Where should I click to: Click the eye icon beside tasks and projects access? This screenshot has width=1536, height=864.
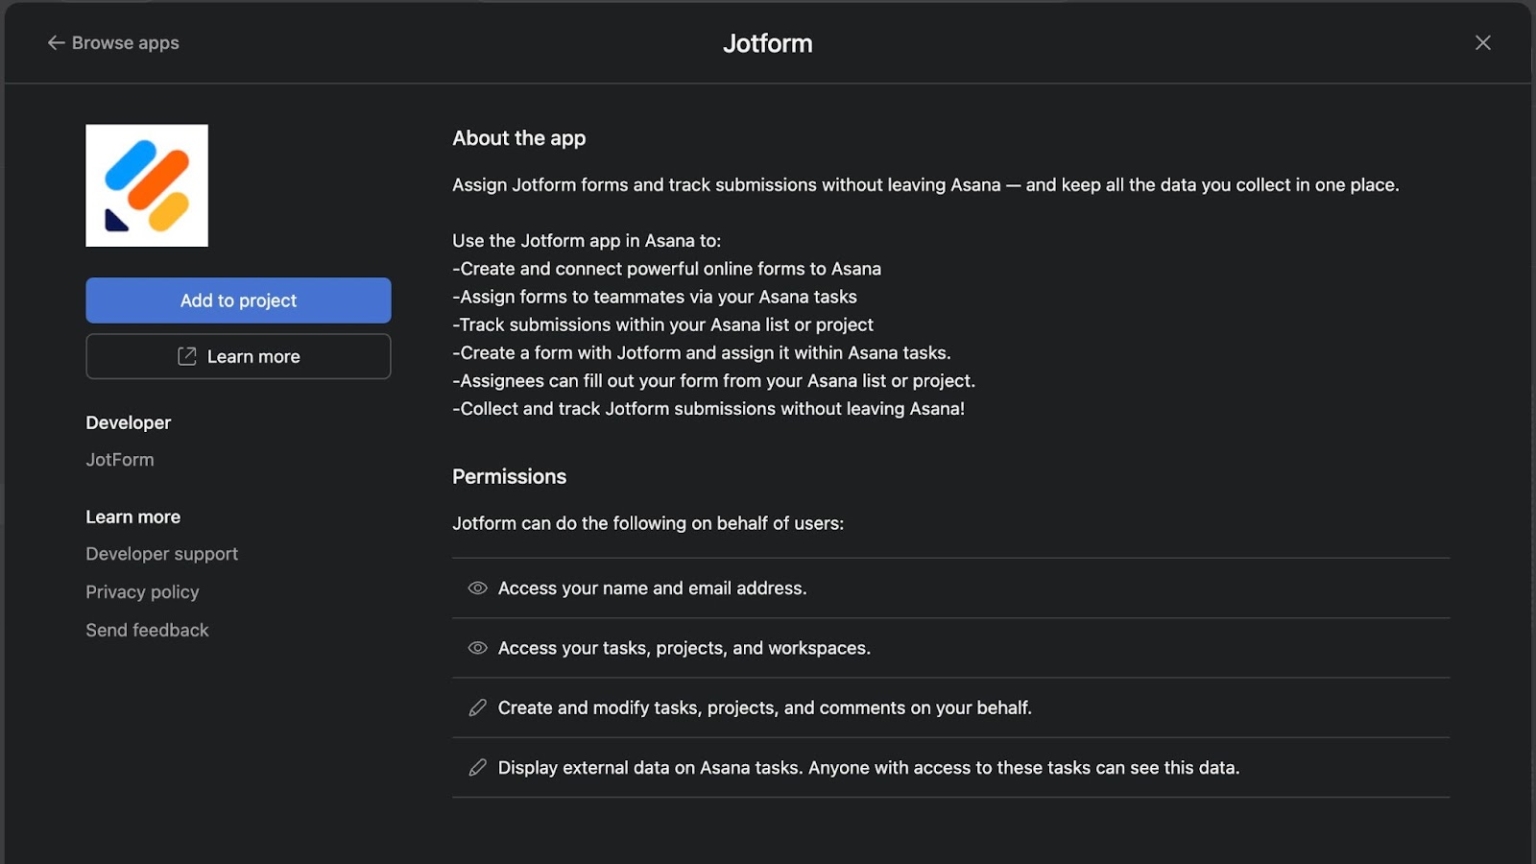[477, 647]
